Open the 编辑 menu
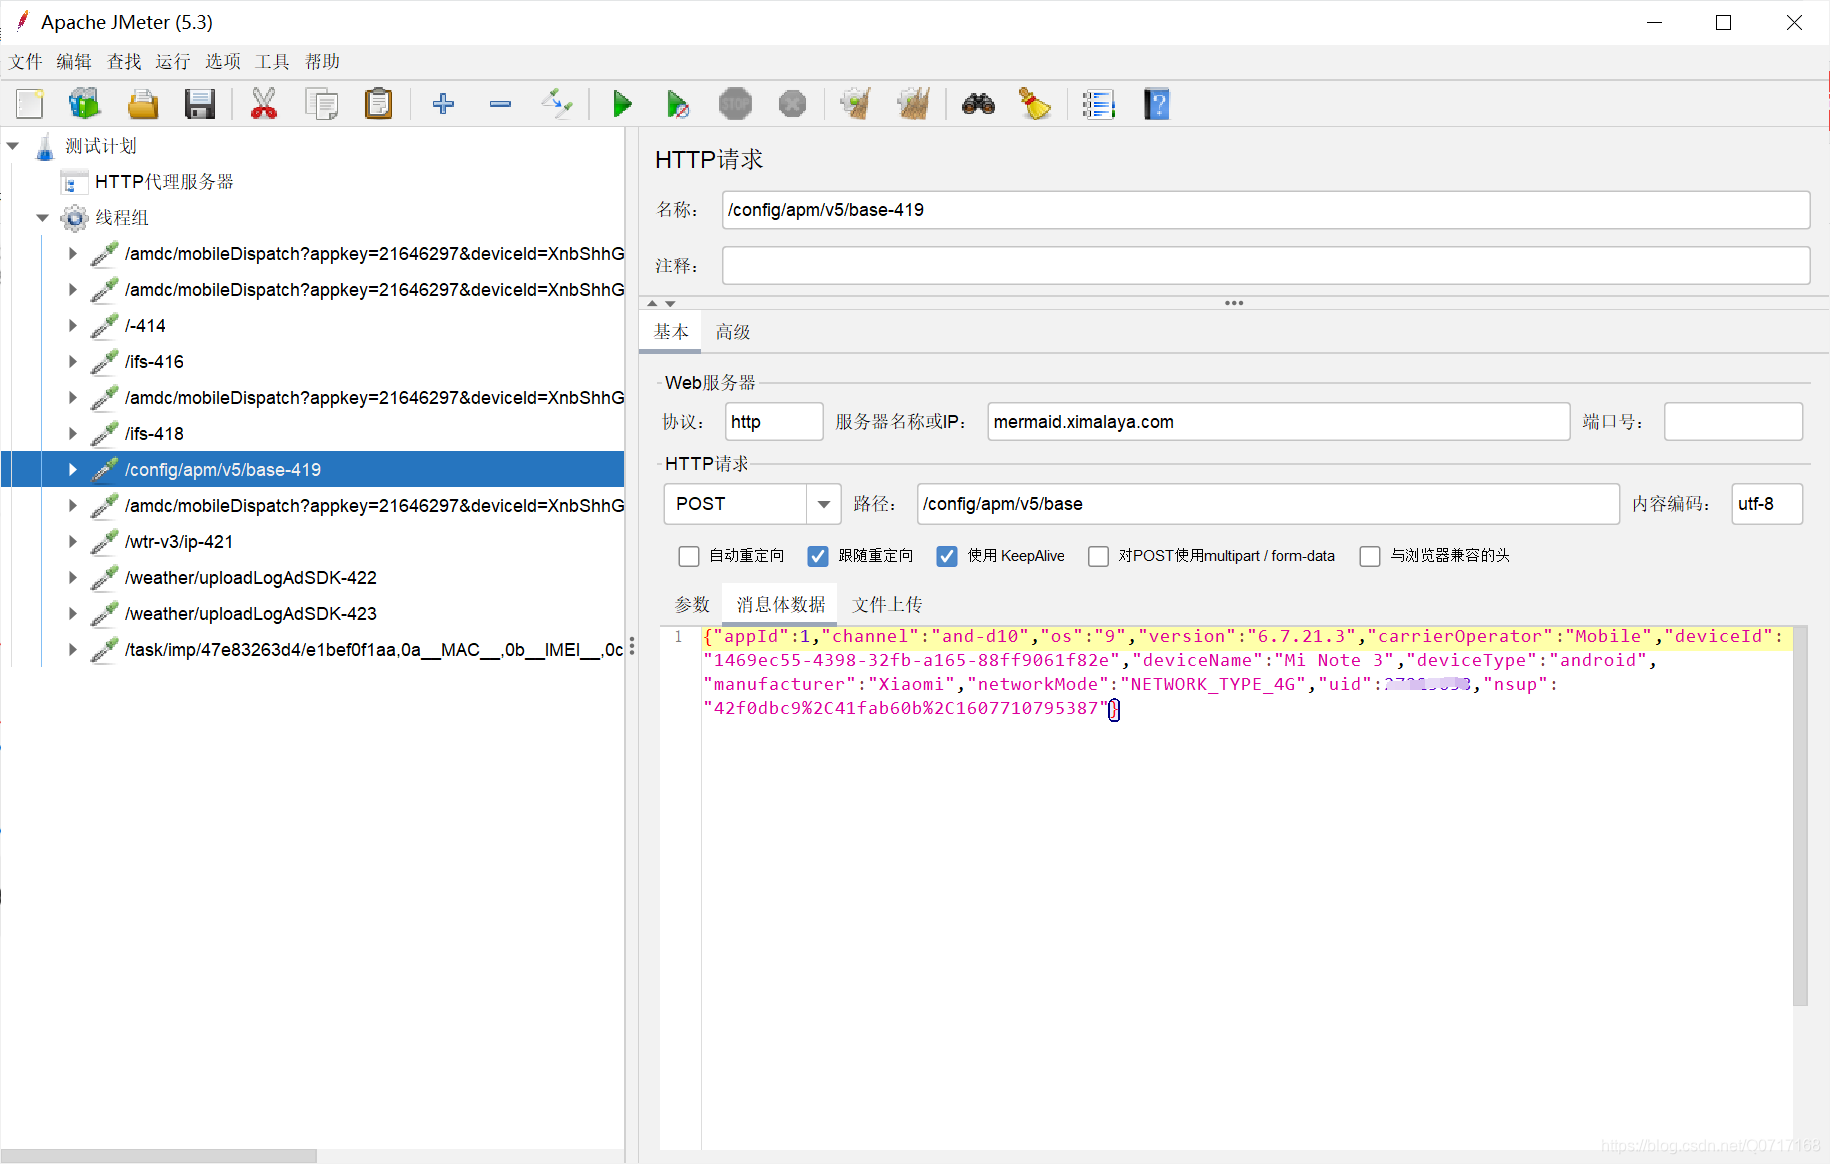This screenshot has height=1164, width=1830. pyautogui.click(x=74, y=62)
